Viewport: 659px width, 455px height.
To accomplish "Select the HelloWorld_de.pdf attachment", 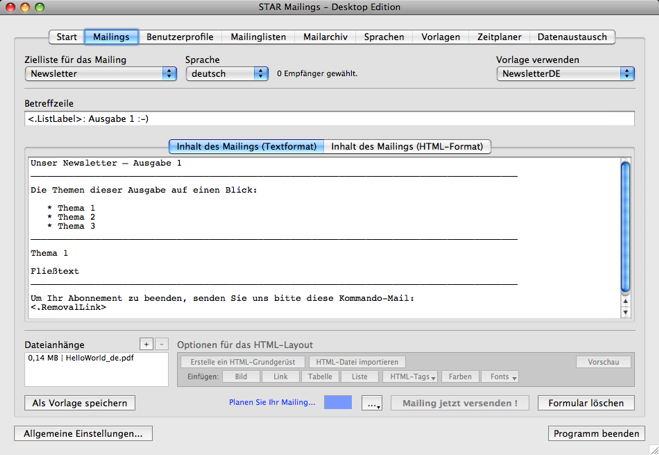I will 81,358.
